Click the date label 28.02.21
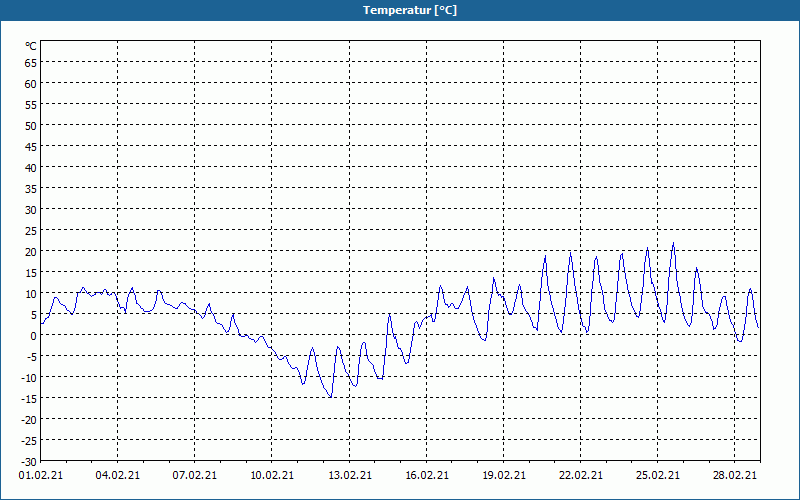Screen dimensions: 800x500 pos(735,475)
